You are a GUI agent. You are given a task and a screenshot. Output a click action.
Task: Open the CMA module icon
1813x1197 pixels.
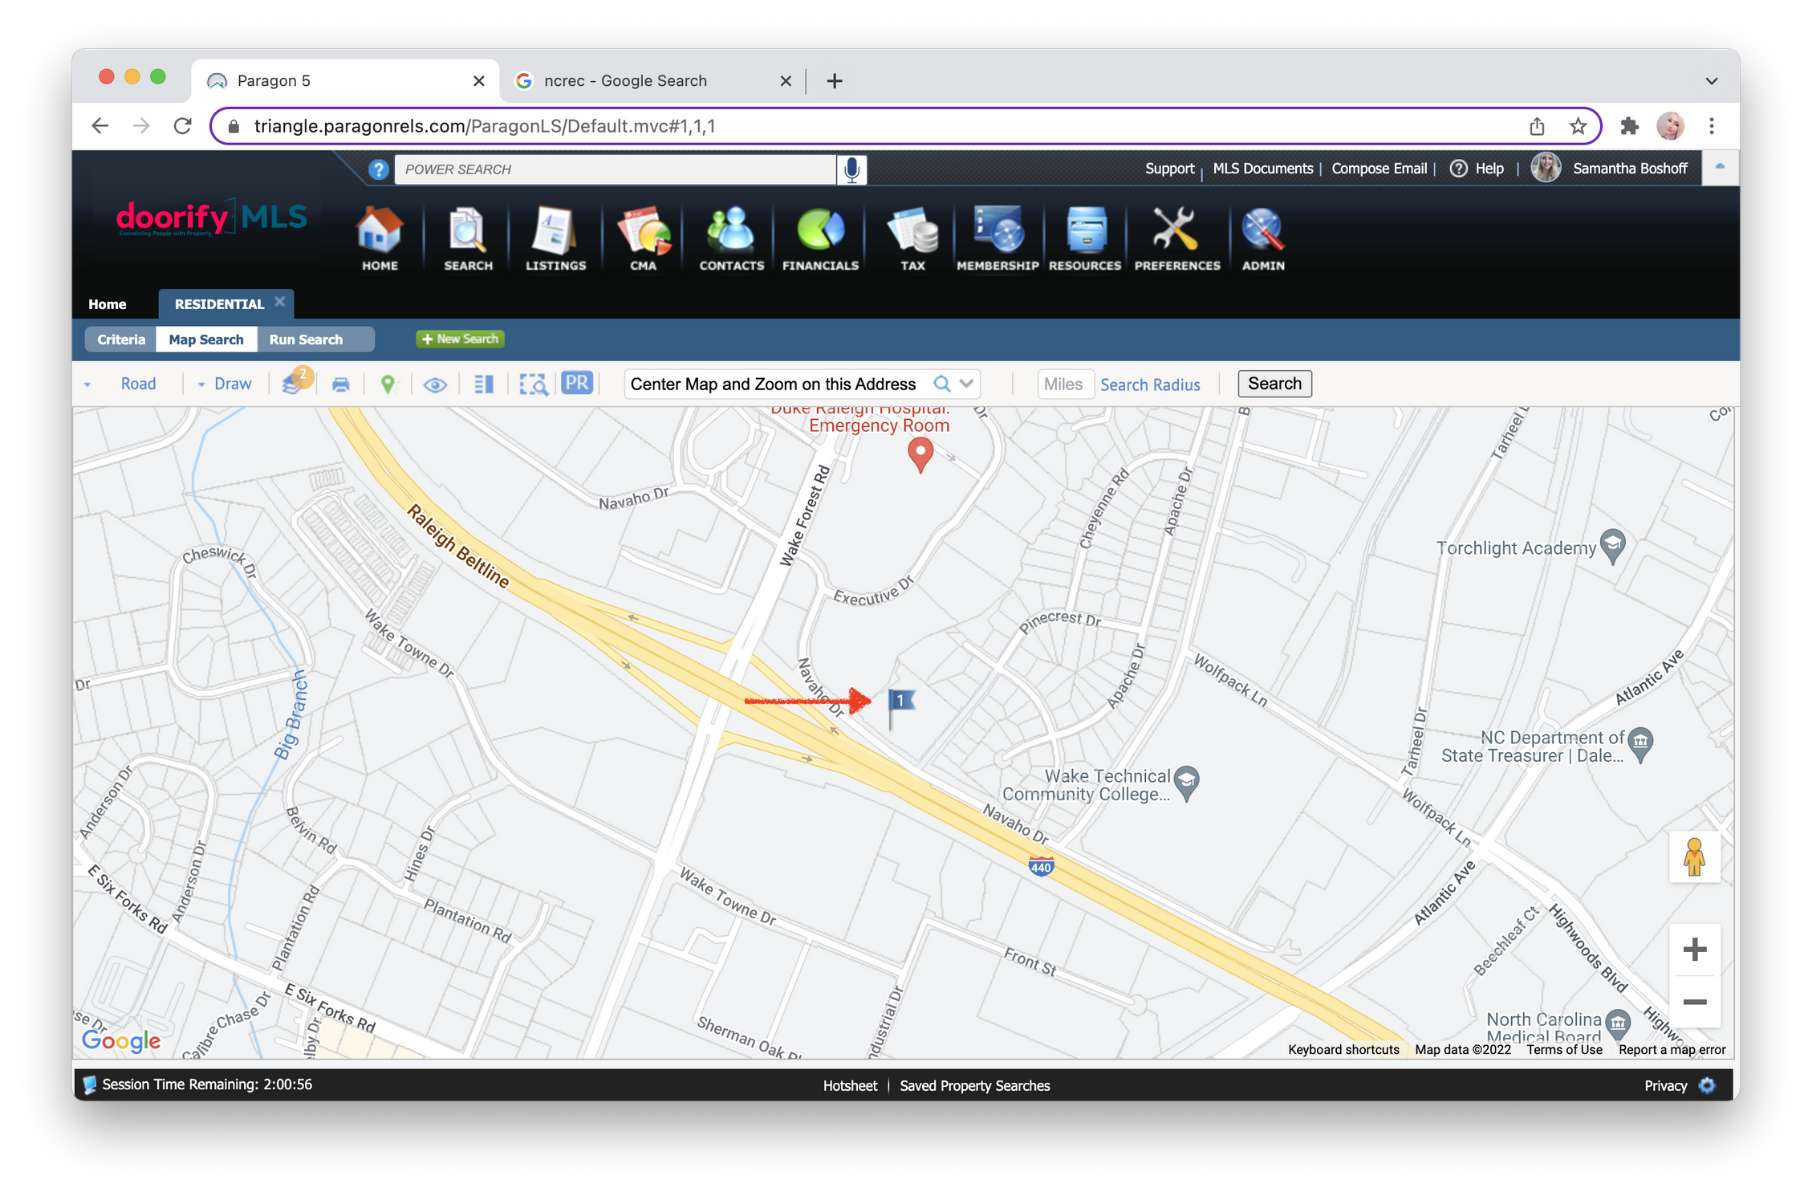point(643,238)
